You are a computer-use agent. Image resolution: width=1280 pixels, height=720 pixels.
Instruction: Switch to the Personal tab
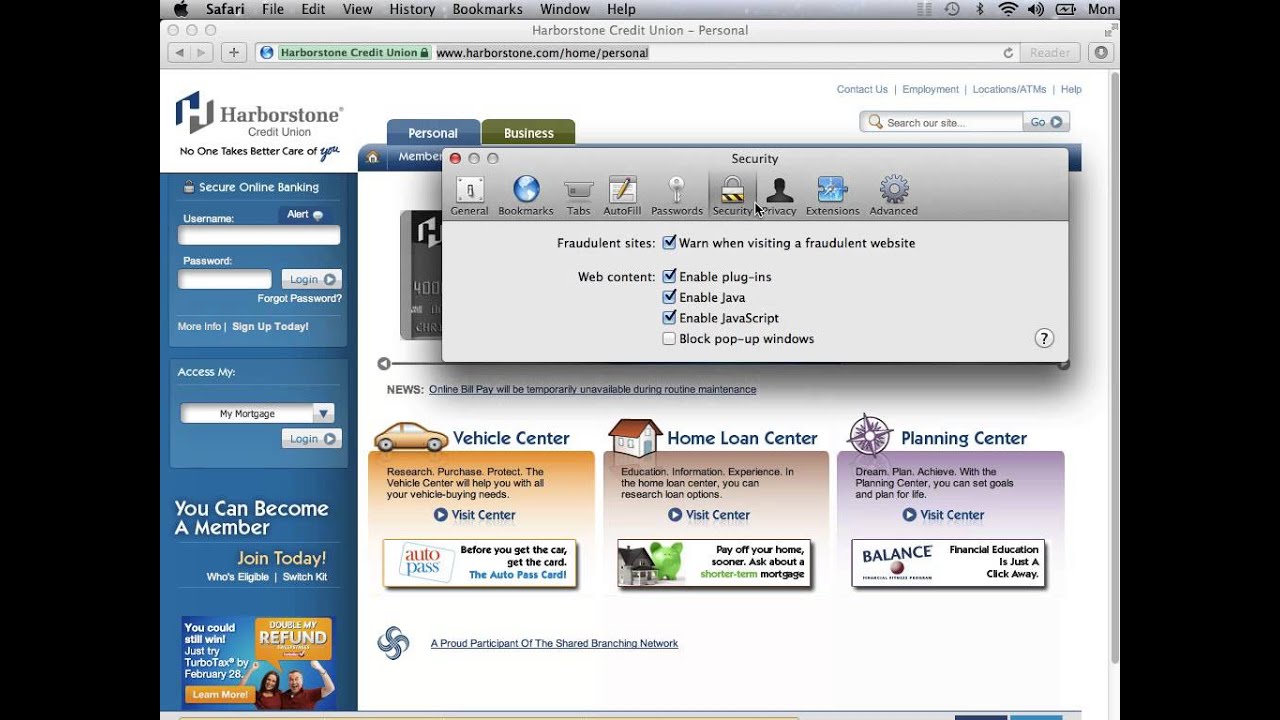(x=433, y=133)
